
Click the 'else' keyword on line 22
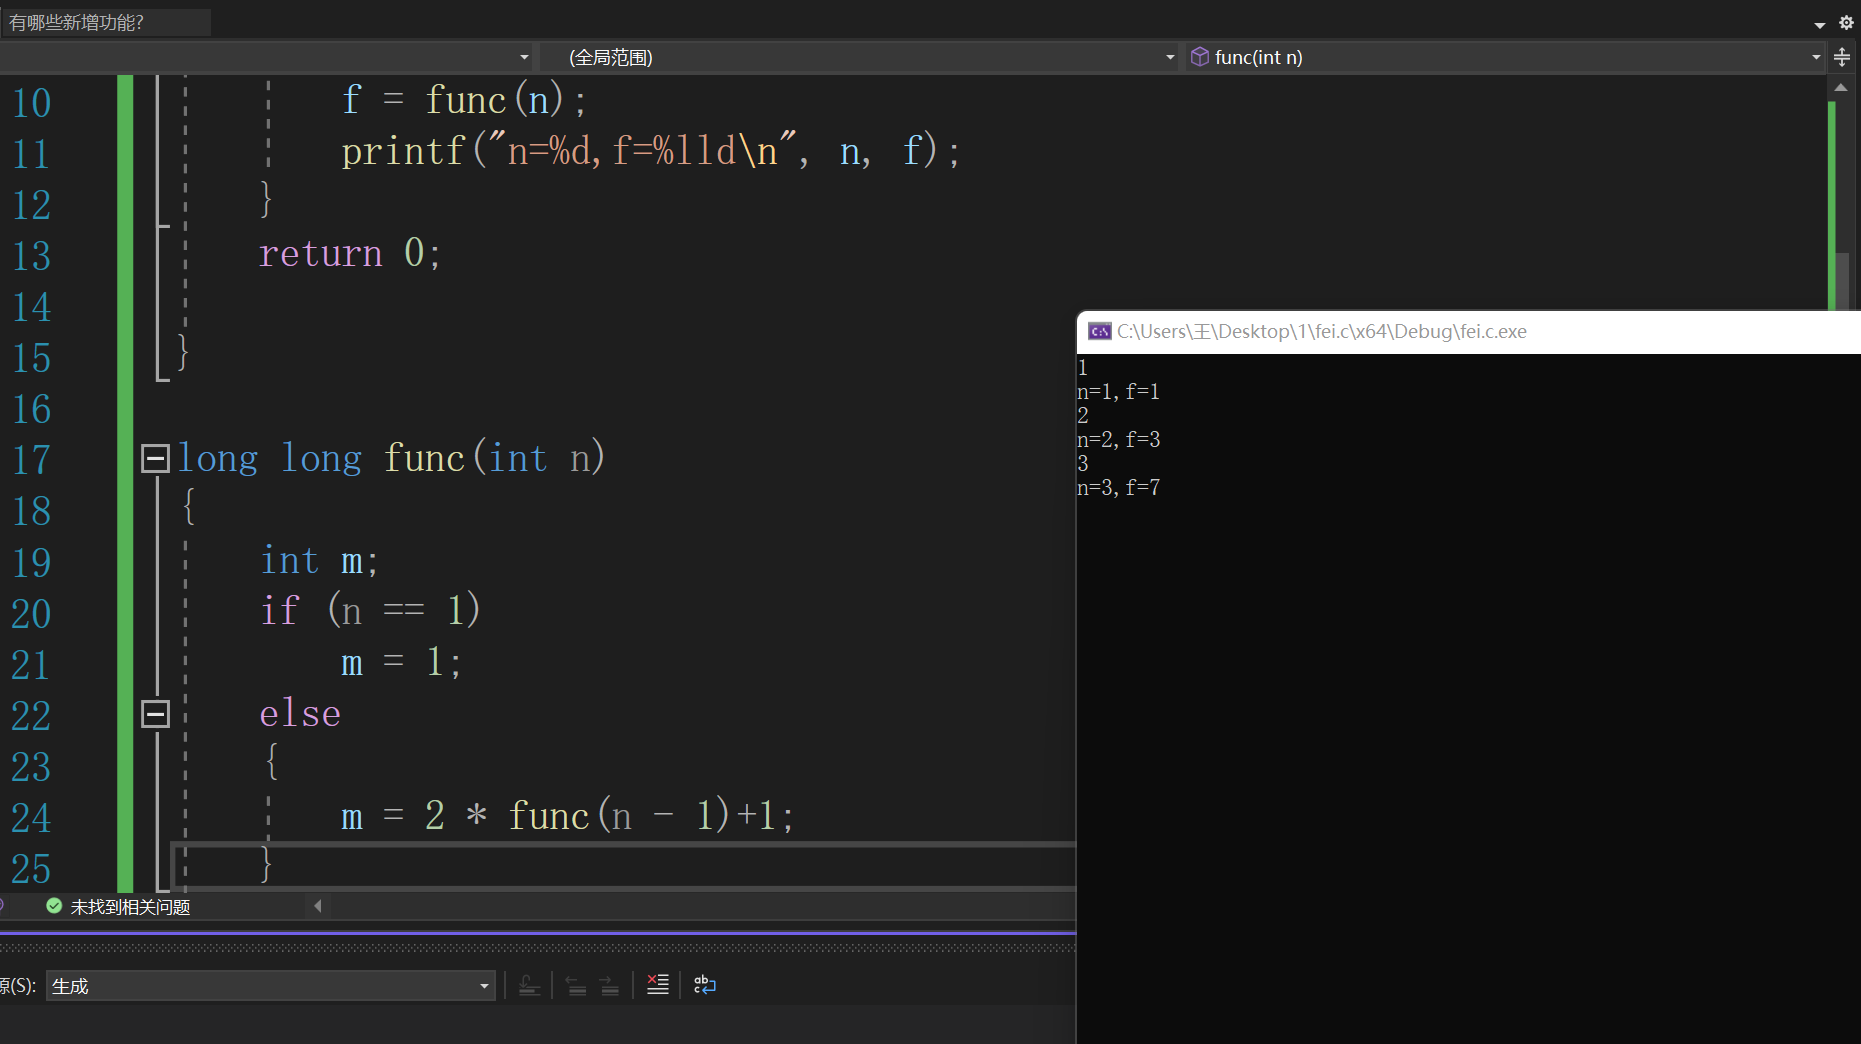(300, 713)
